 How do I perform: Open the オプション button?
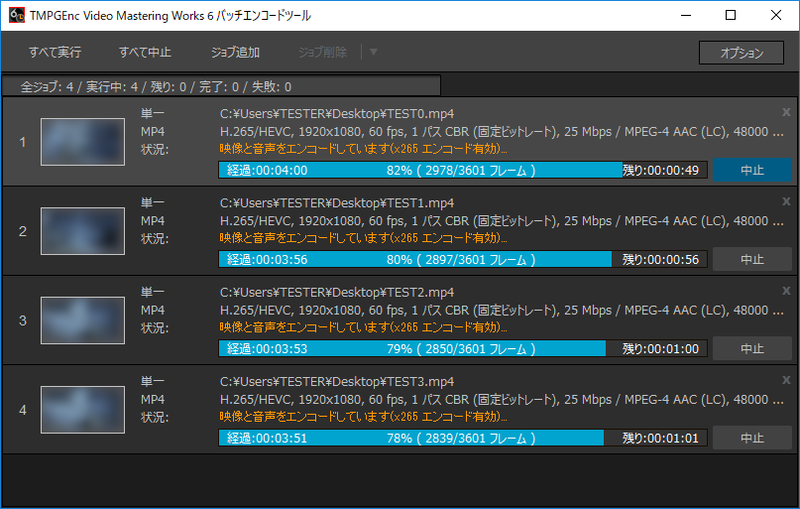741,53
